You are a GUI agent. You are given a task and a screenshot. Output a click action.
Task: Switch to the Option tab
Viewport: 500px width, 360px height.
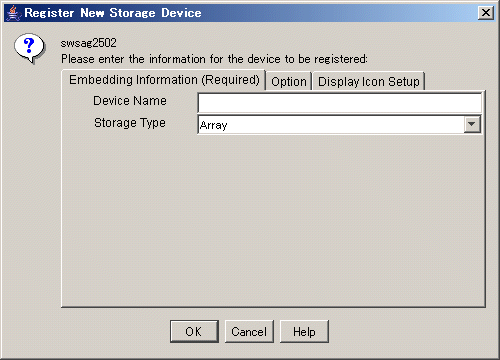pos(289,82)
